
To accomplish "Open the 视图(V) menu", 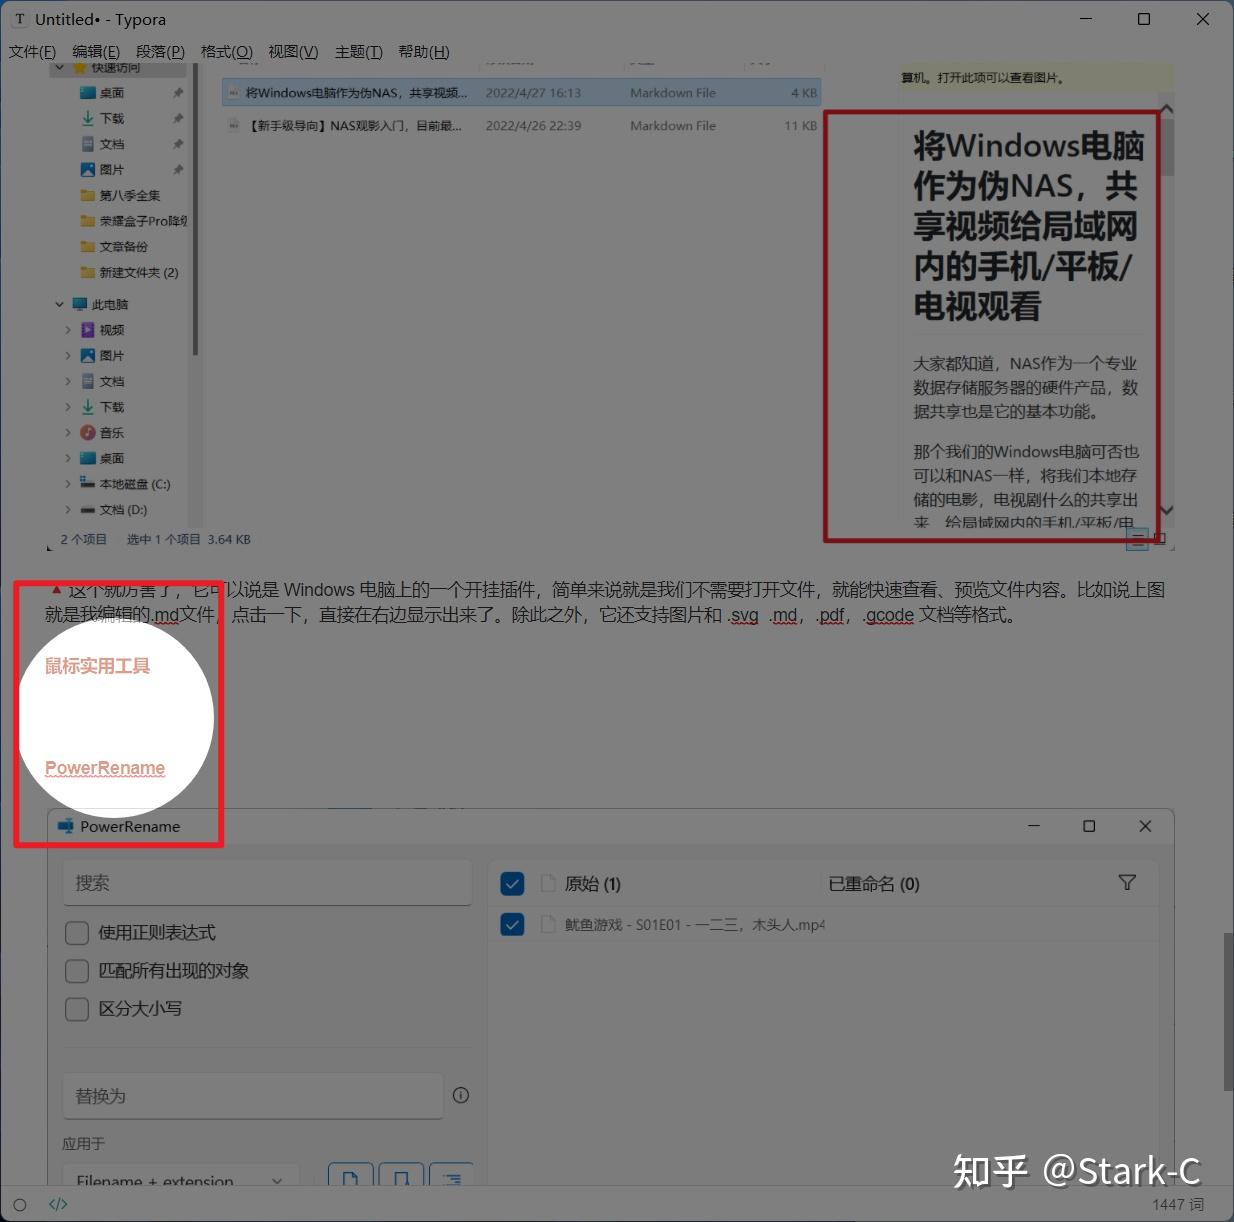I will coord(293,52).
